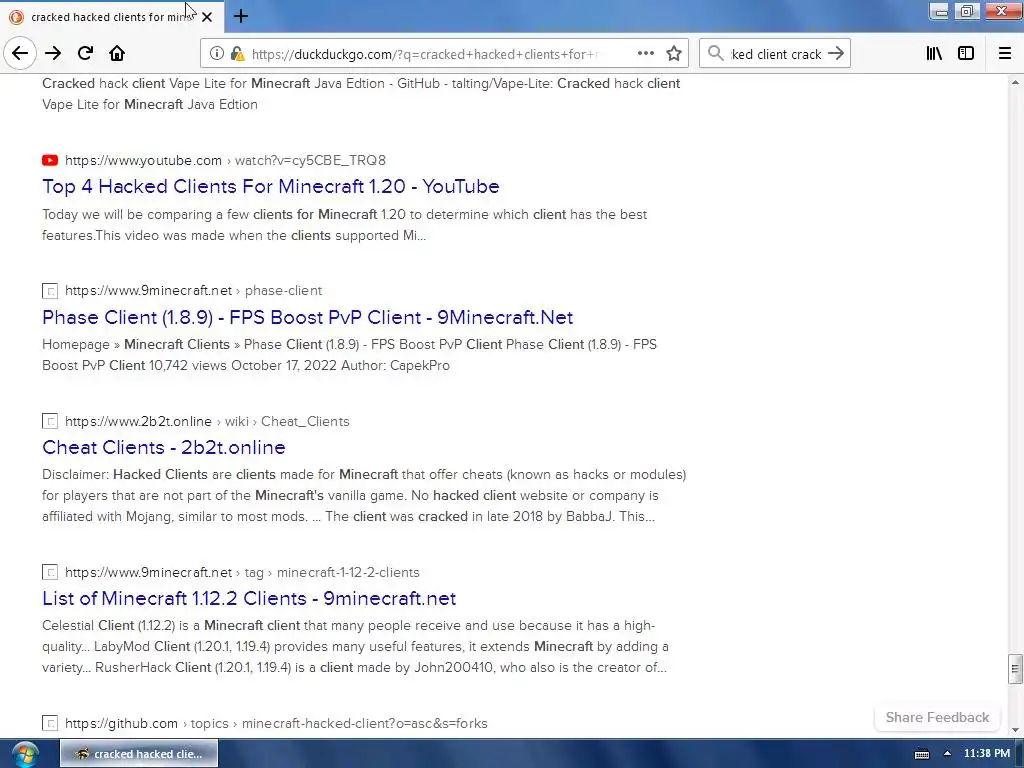Click the 2b2t.online wiki Cheat_Clients URL
This screenshot has width=1024, height=768.
[x=207, y=421]
